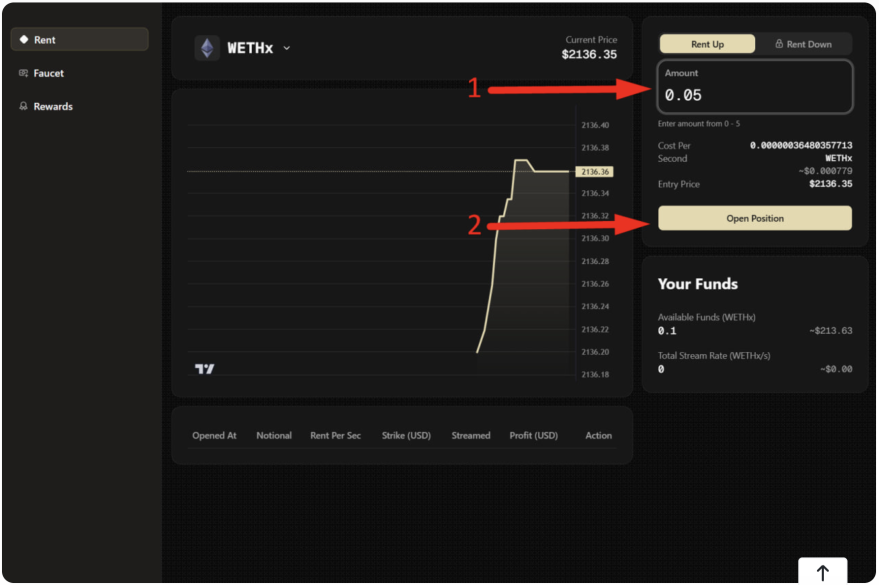The width and height of the screenshot is (879, 585).
Task: Click the Faucet icon in sidebar
Action: pos(24,73)
